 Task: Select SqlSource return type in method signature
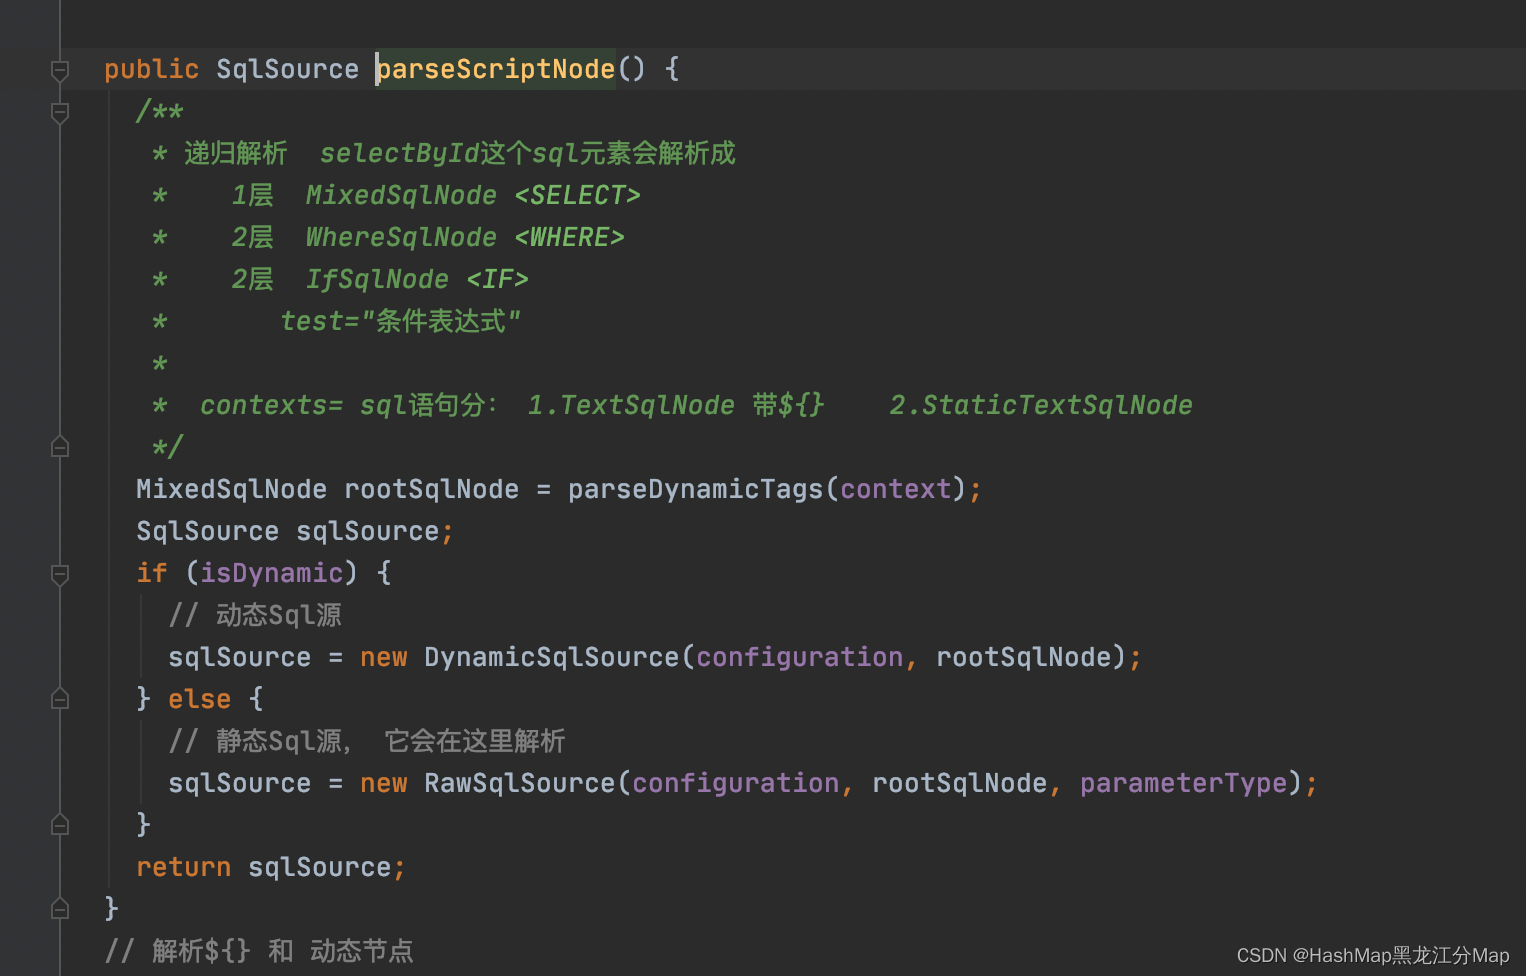(287, 69)
